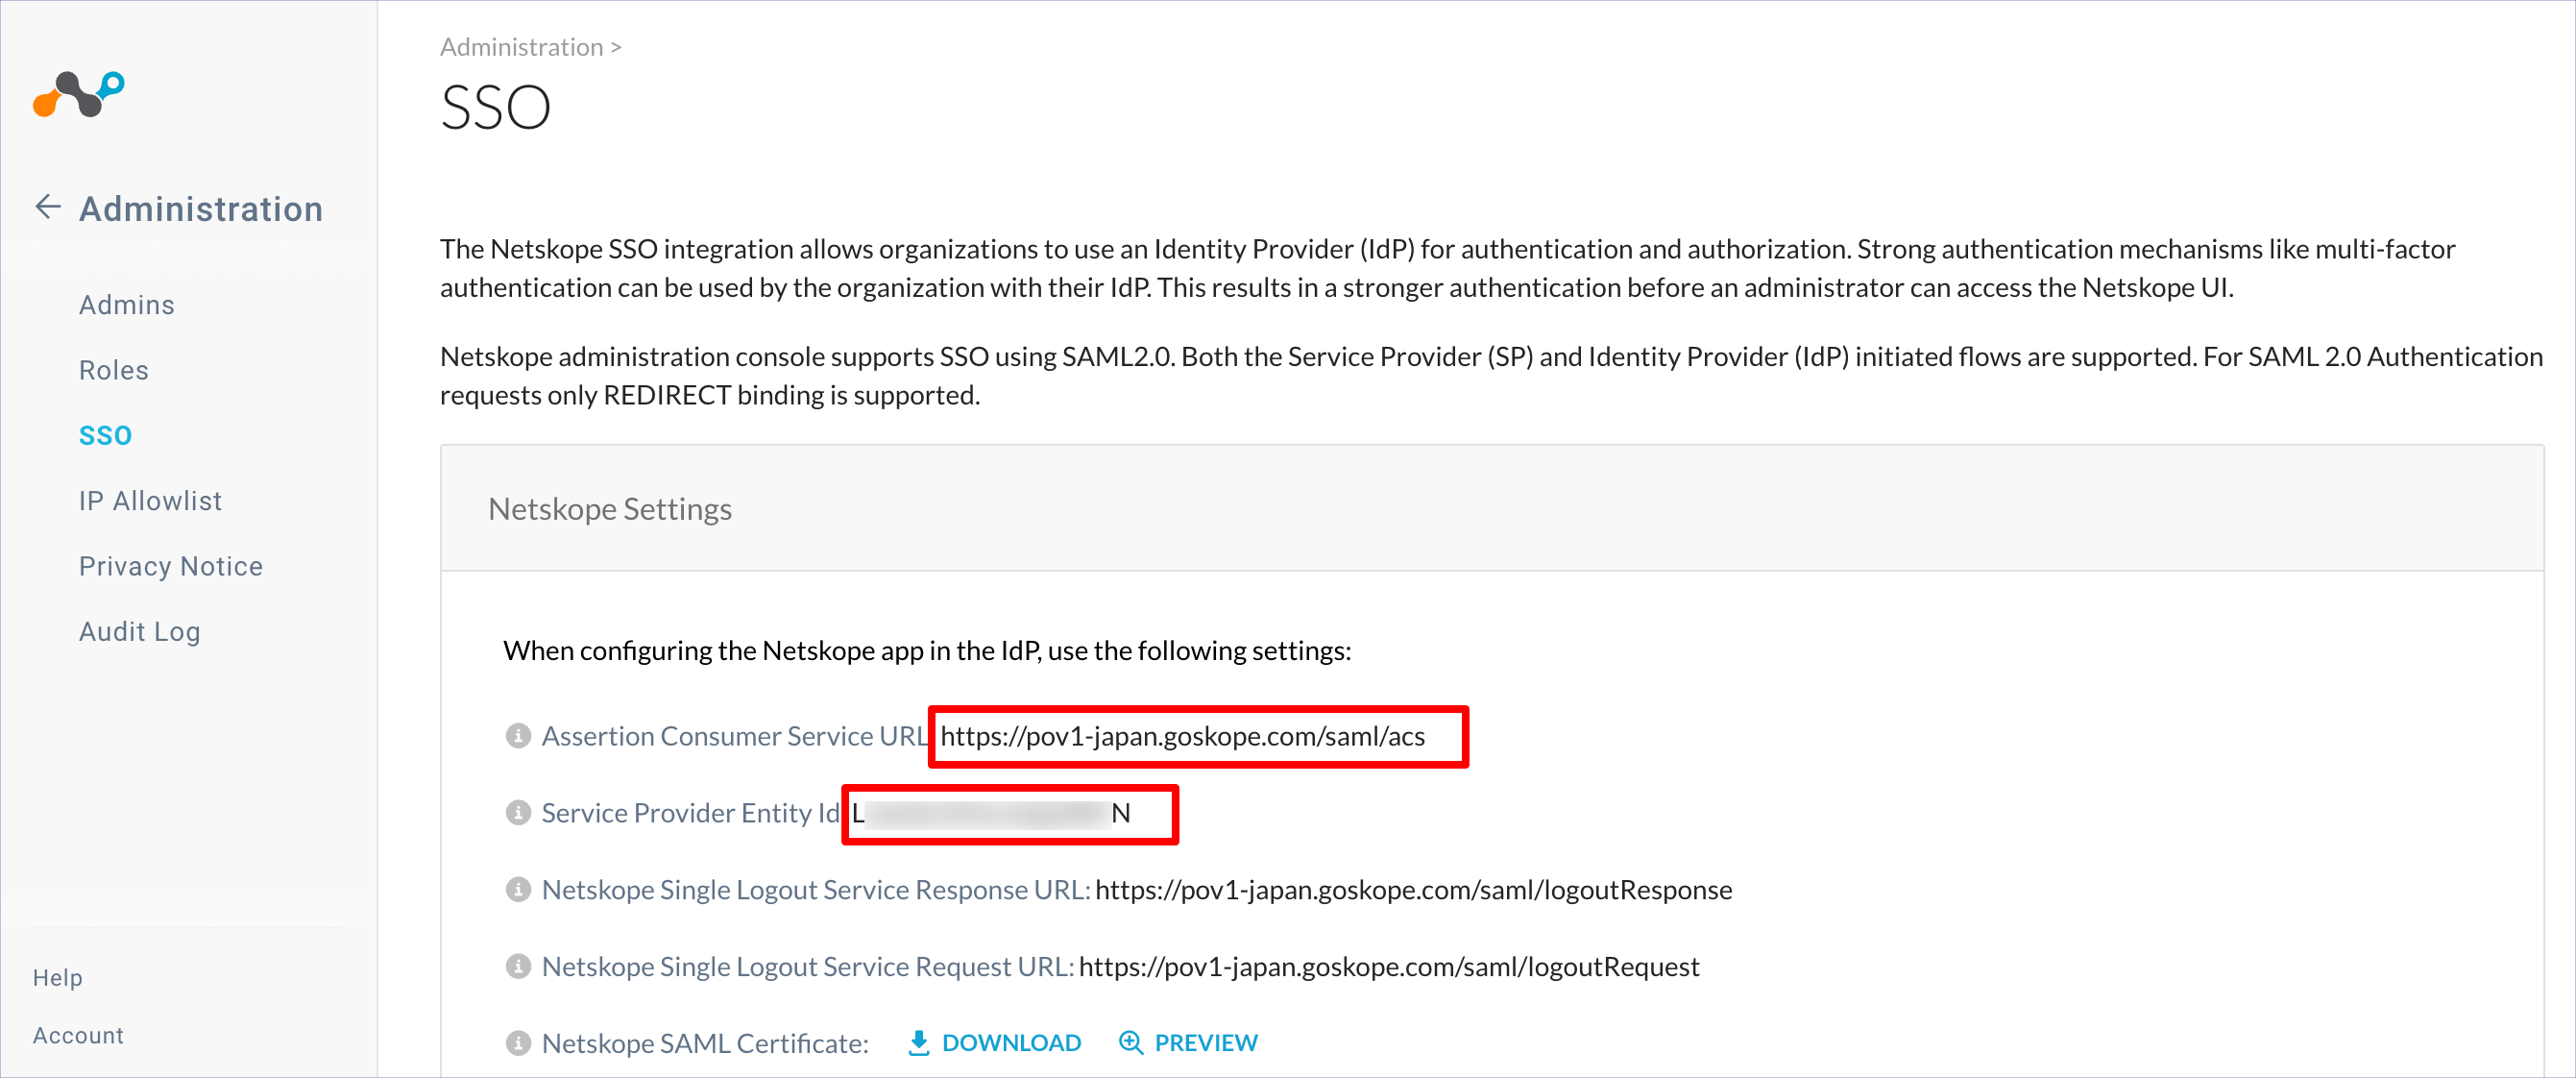The width and height of the screenshot is (2576, 1078).
Task: Click info icon for Single Logout Request URL
Action: (x=518, y=966)
